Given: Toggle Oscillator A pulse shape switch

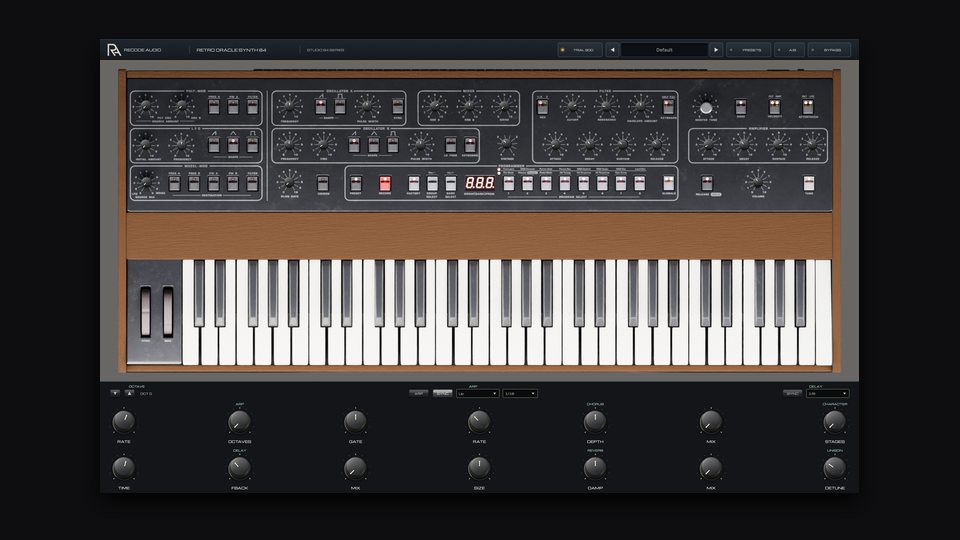Looking at the screenshot, I should (340, 107).
